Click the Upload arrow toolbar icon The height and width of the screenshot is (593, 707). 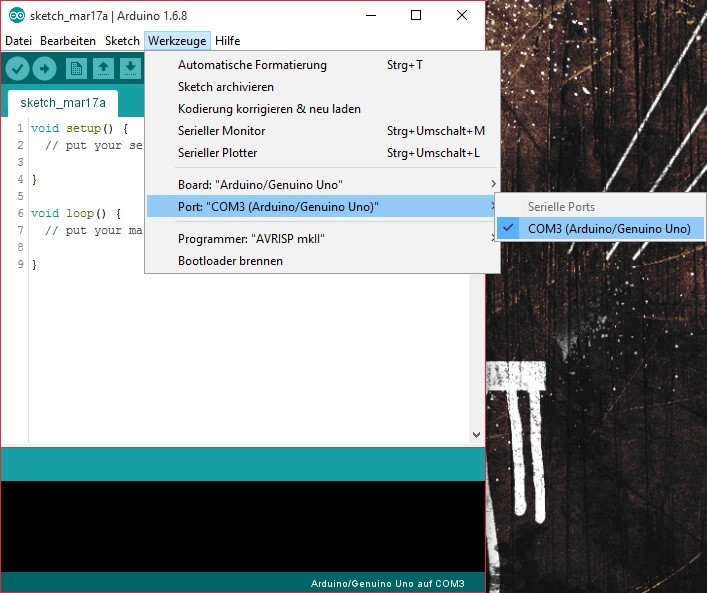44,69
